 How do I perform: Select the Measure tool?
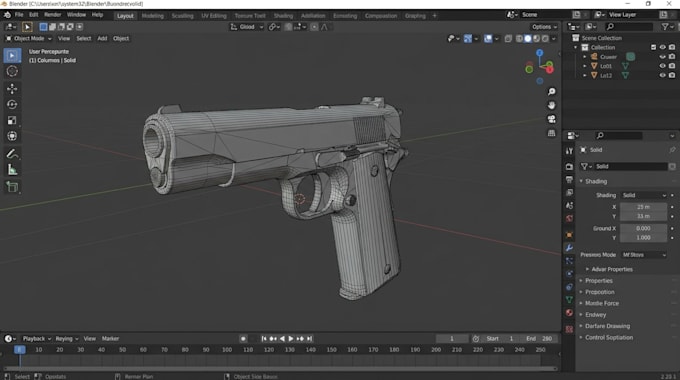12,170
